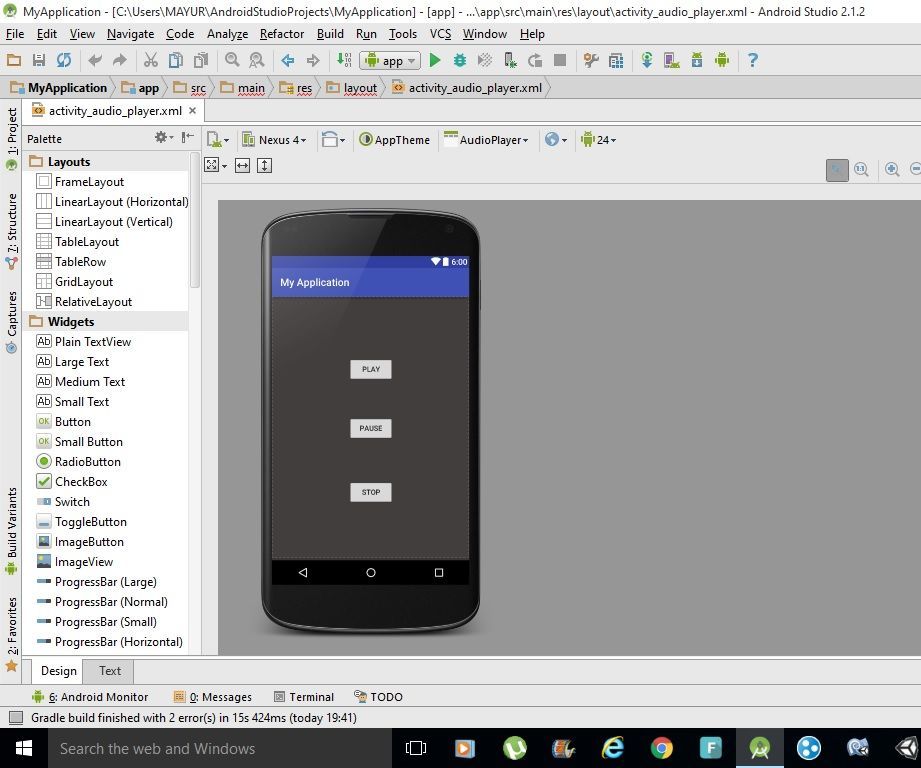Screen dimensions: 921x768
Task: Click the Help question mark icon
Action: pos(752,60)
